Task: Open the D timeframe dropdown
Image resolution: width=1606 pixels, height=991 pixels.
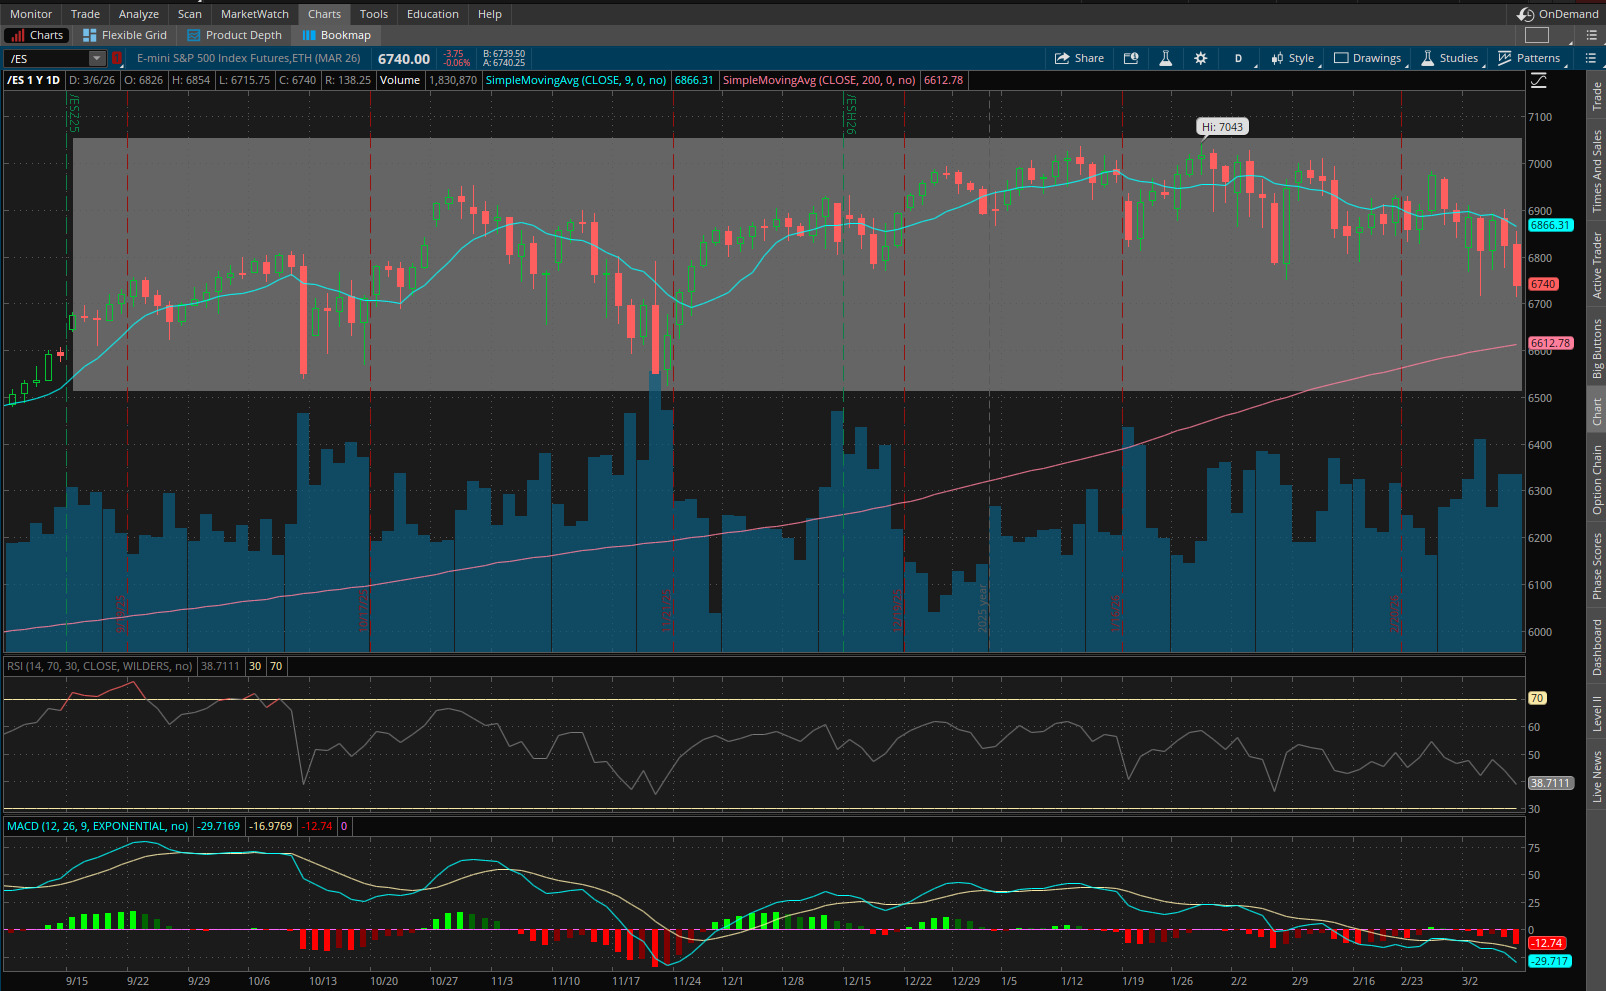Action: [x=1238, y=57]
